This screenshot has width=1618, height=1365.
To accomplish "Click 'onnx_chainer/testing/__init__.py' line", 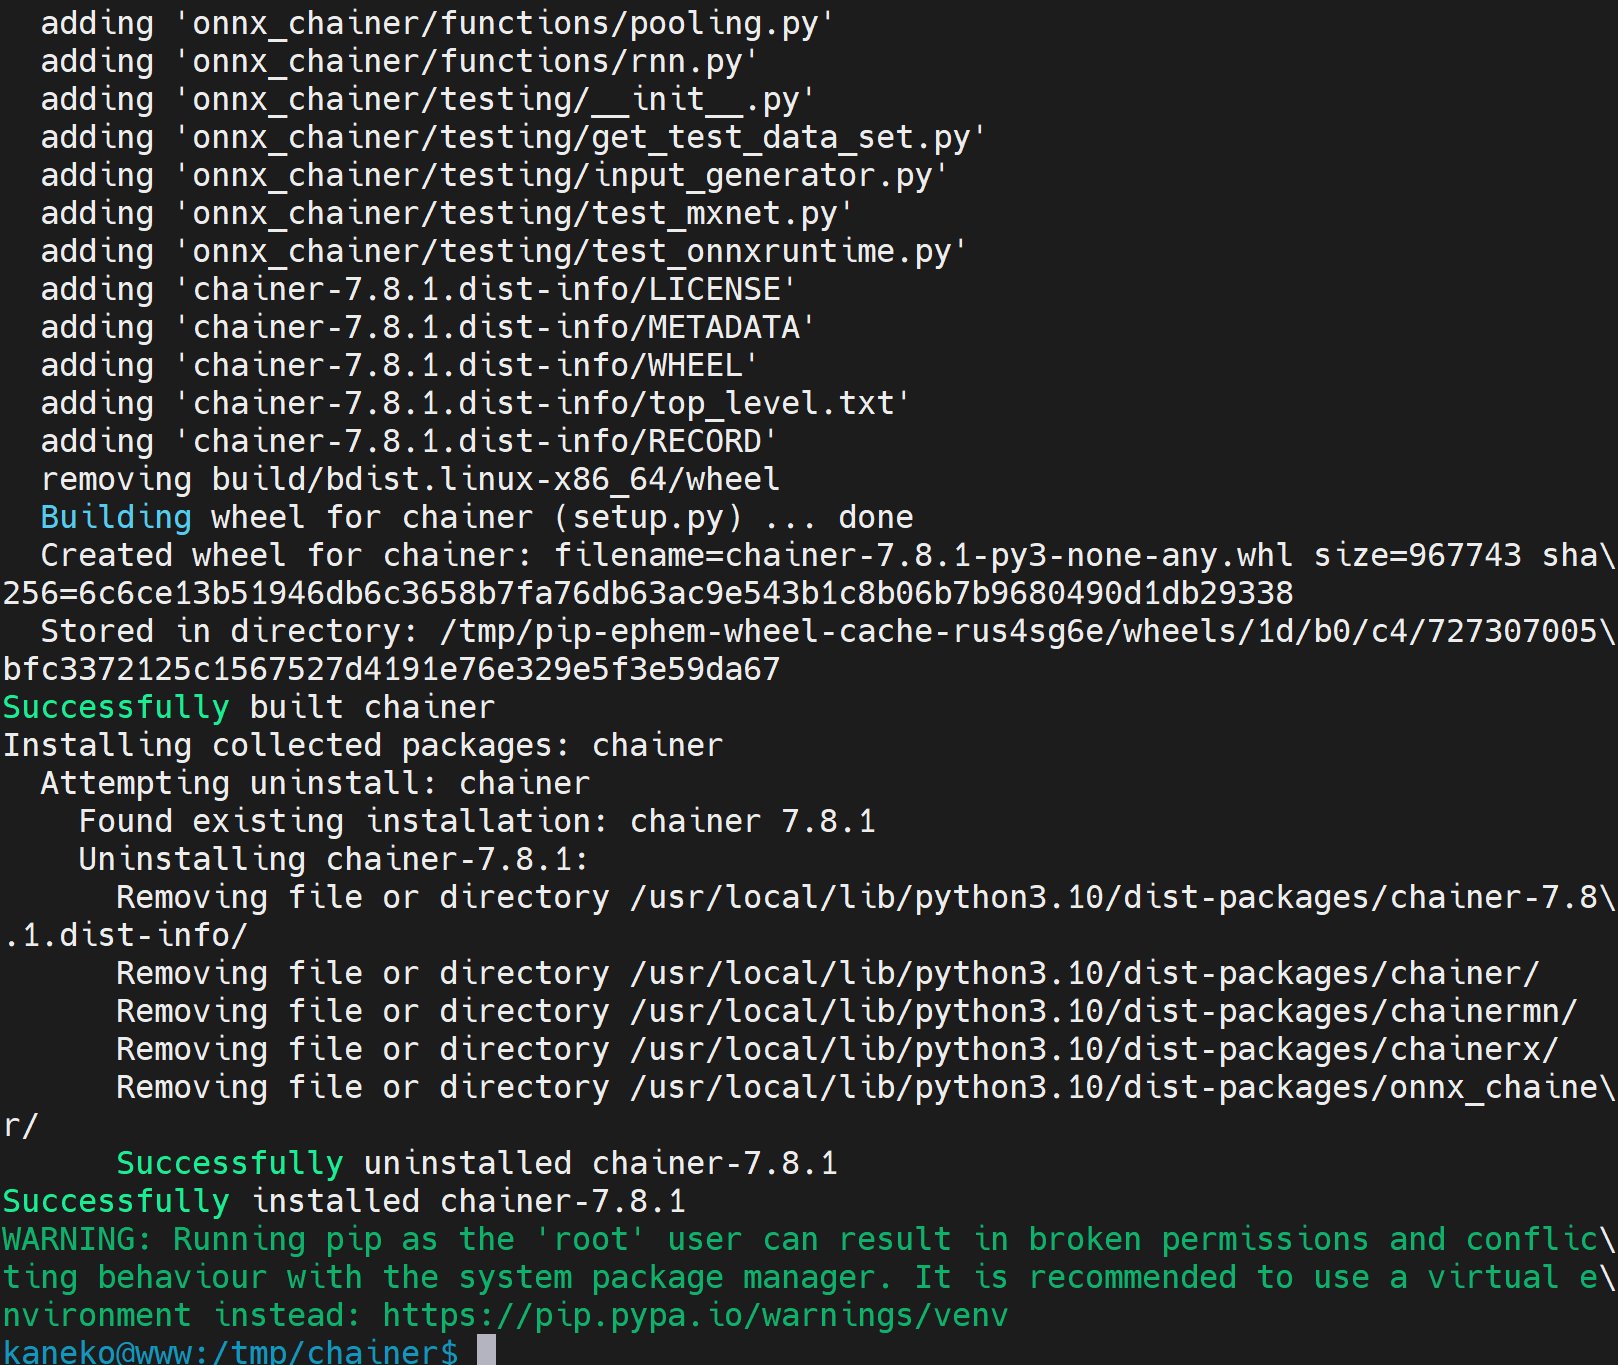I will tap(428, 98).
